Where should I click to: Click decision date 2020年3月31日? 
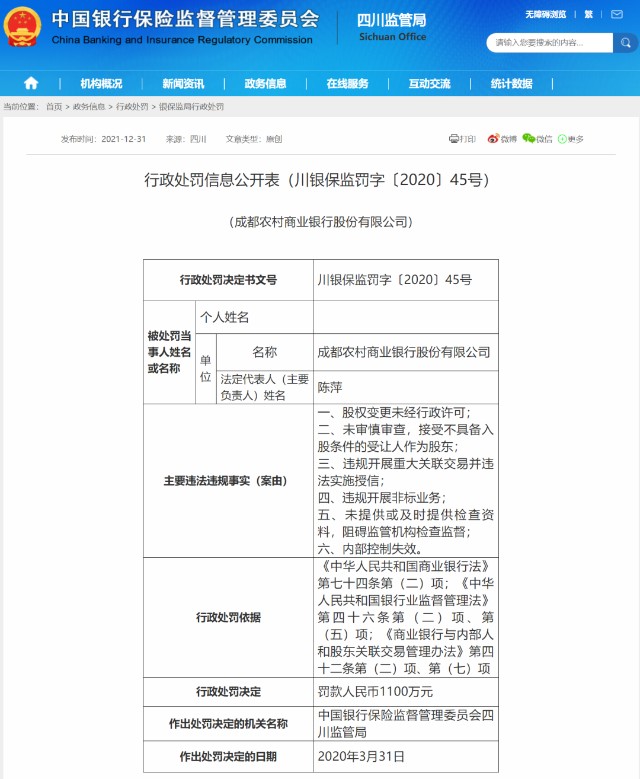coord(361,757)
